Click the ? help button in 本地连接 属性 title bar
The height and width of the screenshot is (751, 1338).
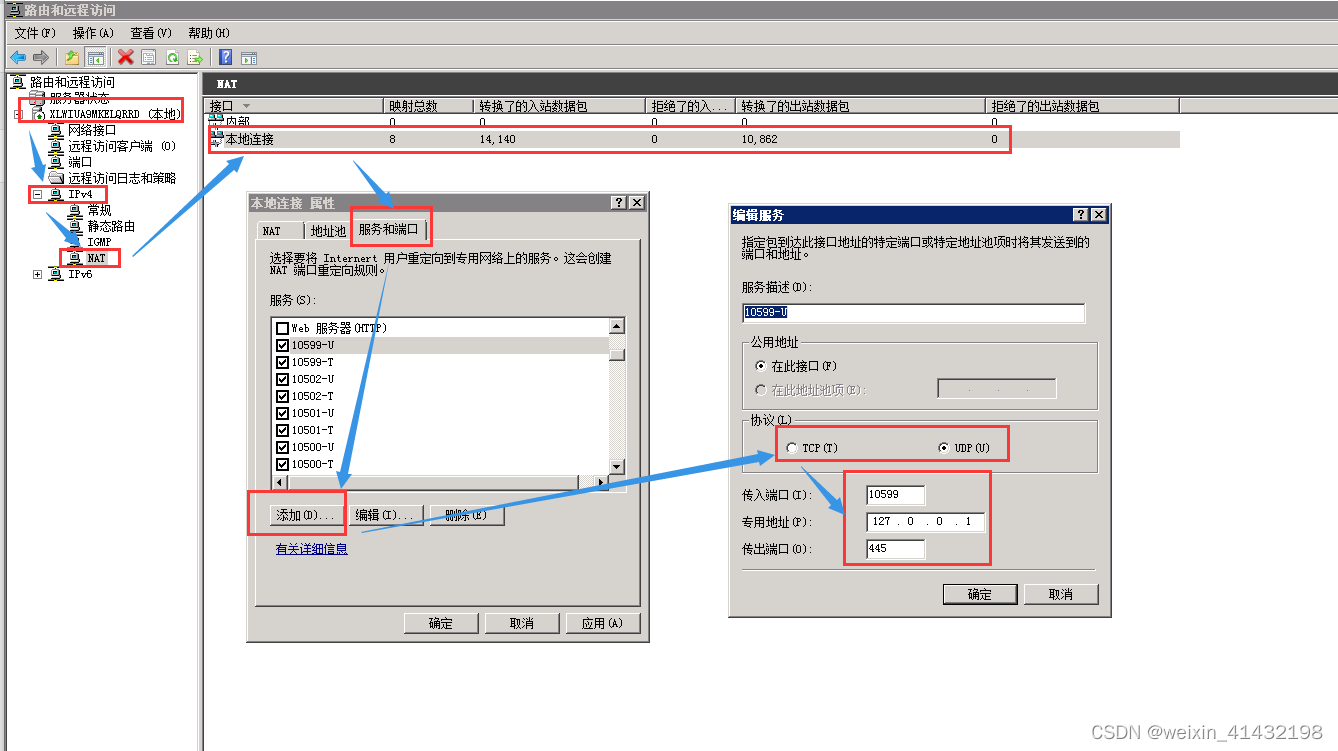point(620,202)
